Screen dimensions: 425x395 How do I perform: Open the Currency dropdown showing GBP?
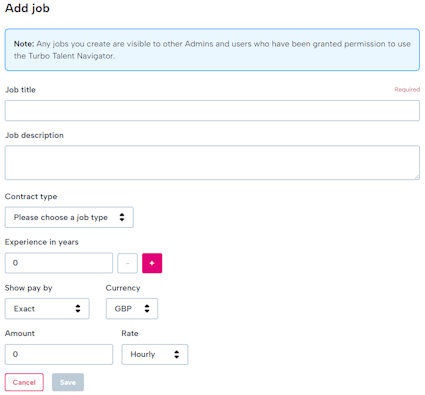(x=132, y=309)
